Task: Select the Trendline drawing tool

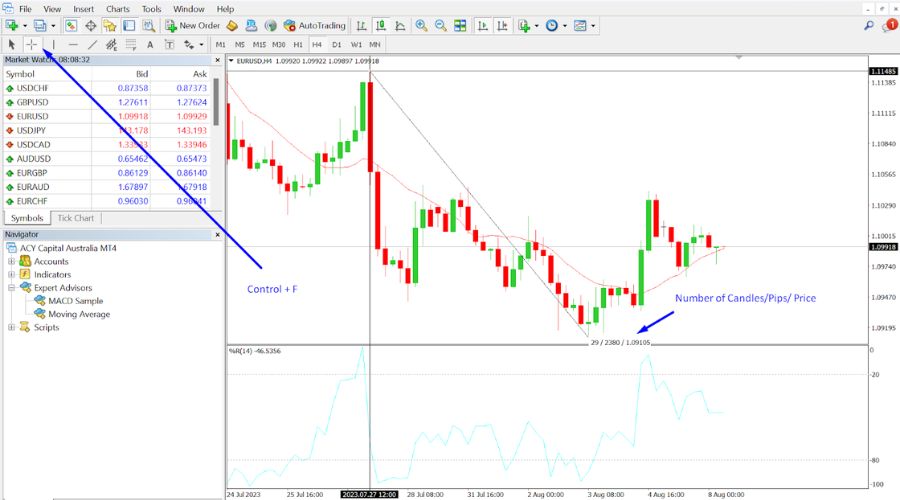Action: (x=92, y=44)
